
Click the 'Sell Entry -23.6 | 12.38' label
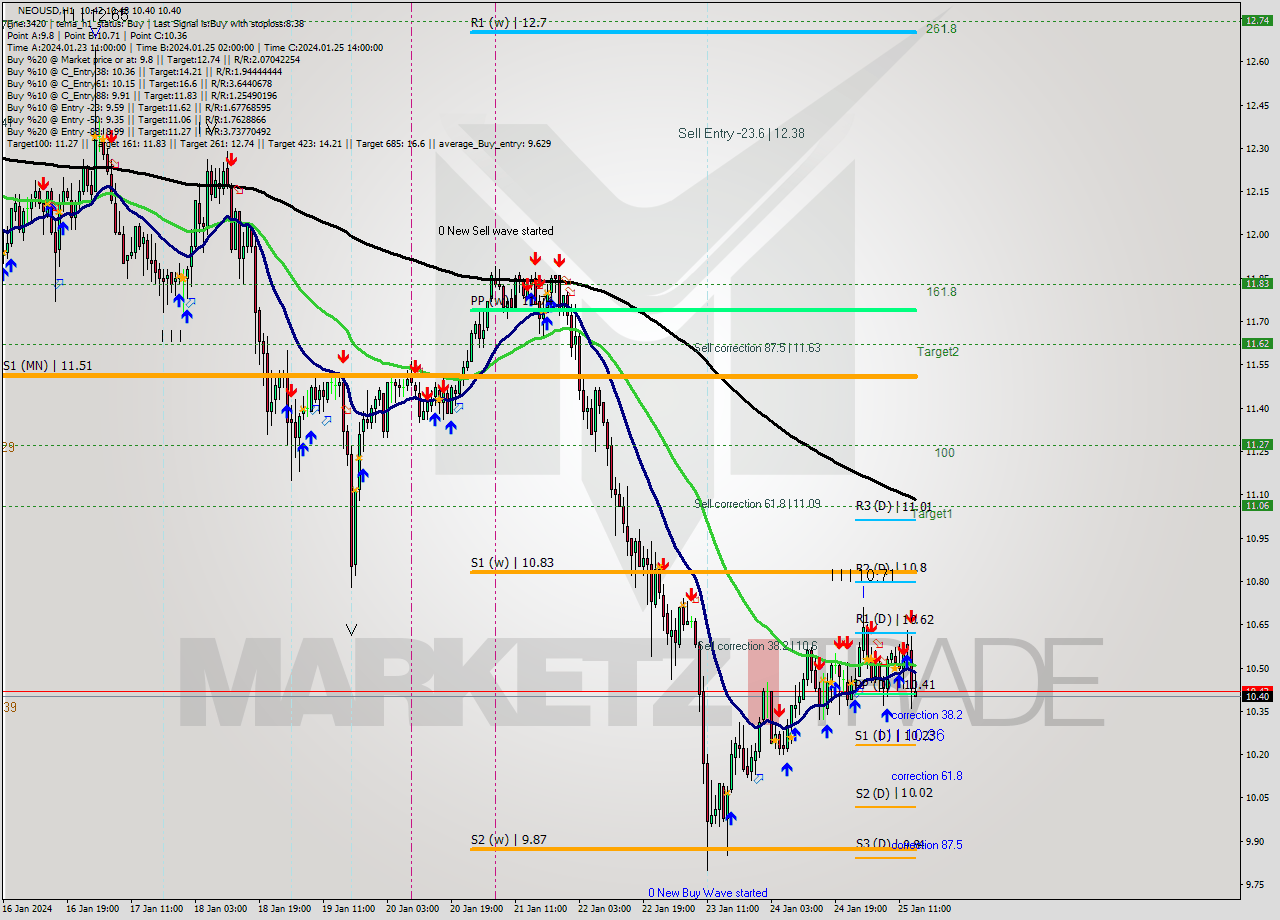point(741,133)
